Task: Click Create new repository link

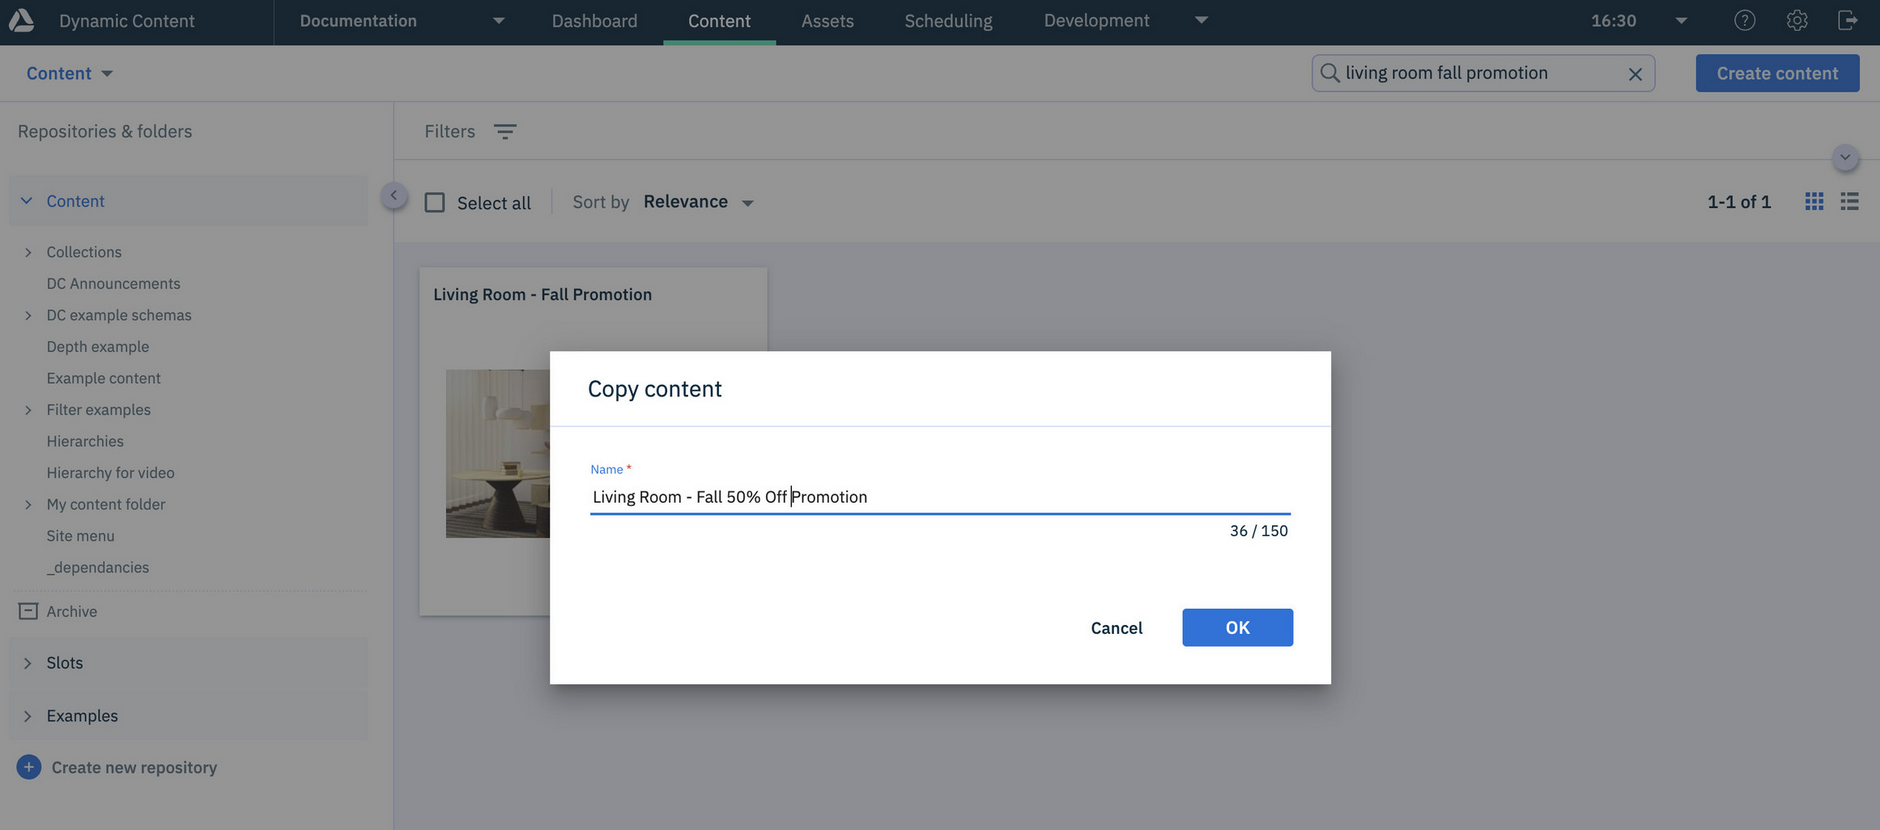Action: (x=134, y=767)
